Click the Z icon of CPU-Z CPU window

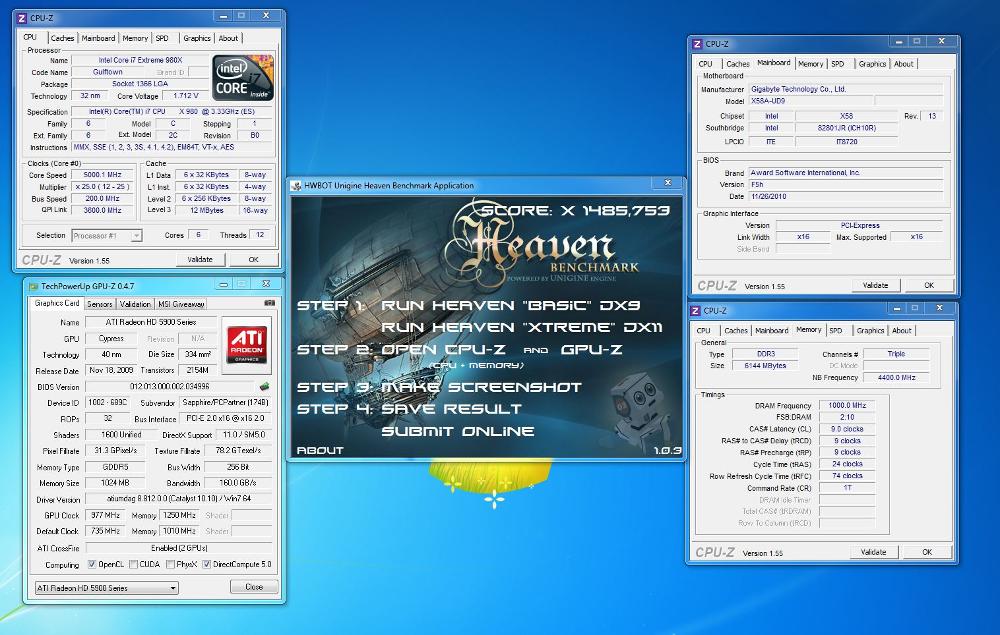coord(22,18)
